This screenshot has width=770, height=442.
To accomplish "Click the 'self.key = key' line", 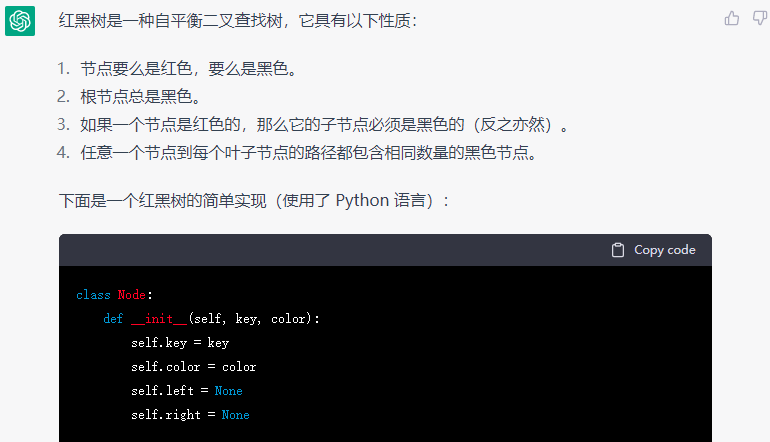I will [180, 343].
